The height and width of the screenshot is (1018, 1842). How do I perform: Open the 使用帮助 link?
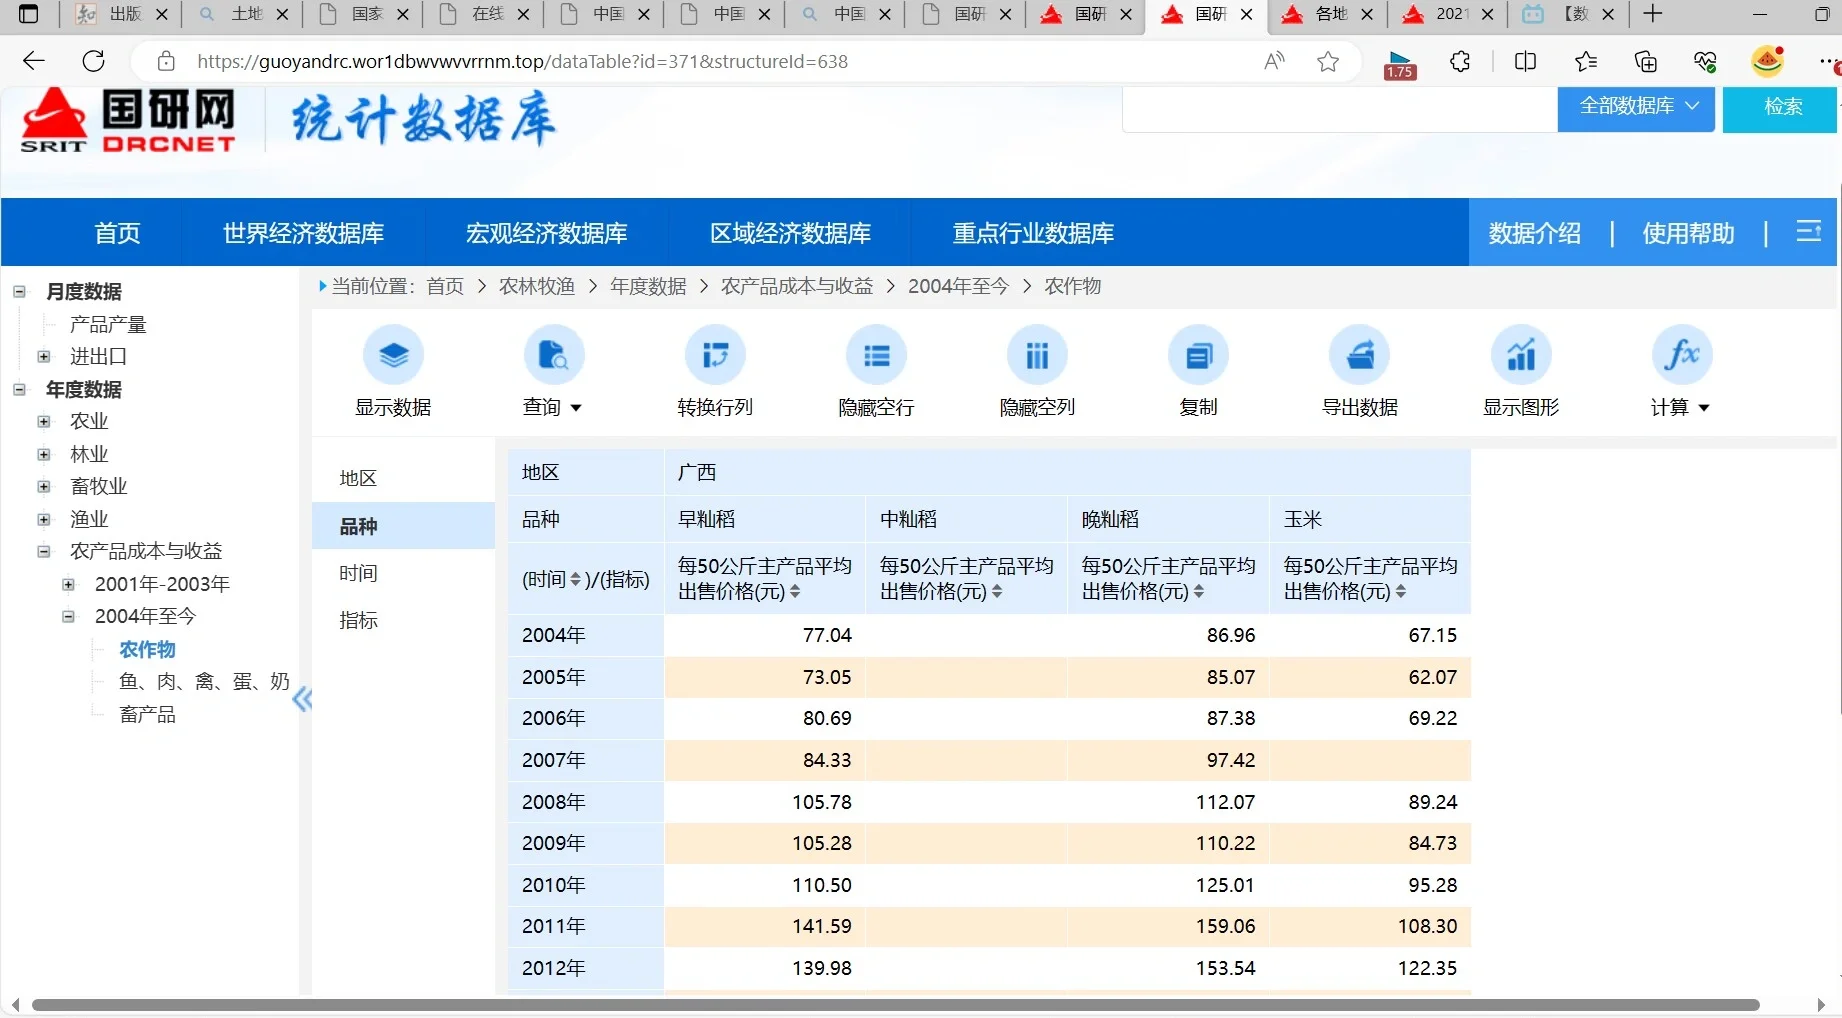[x=1688, y=233]
